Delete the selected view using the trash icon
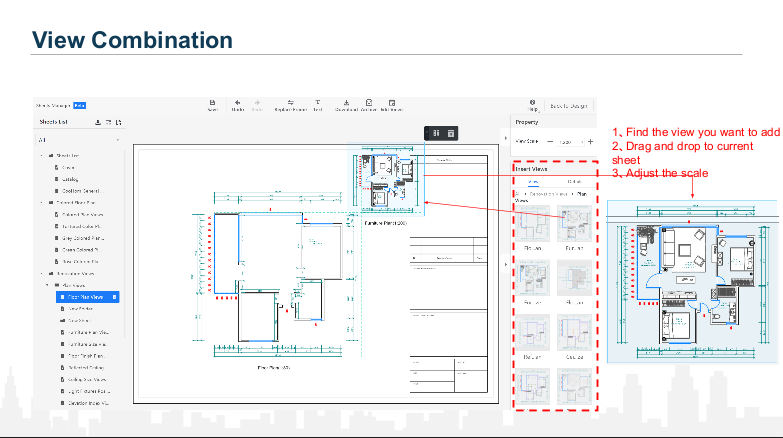This screenshot has width=783, height=438. 451,133
